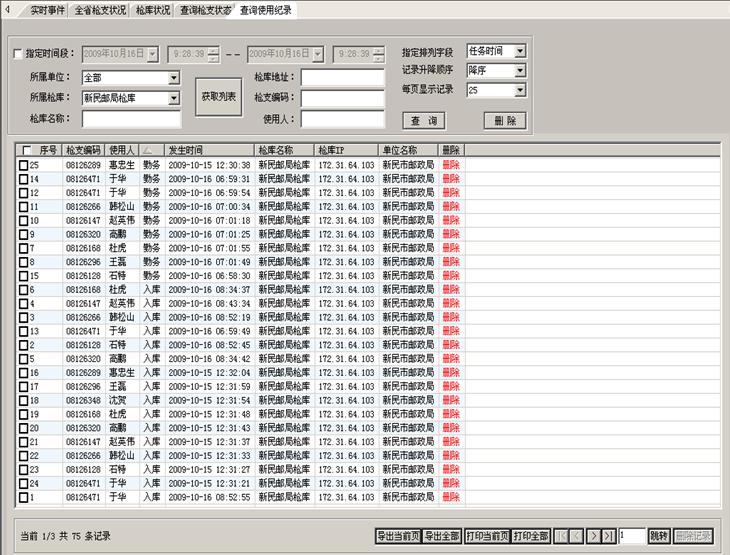Click the tab scroll left arrow
Image resolution: width=730 pixels, height=555 pixels.
pos(6,8)
